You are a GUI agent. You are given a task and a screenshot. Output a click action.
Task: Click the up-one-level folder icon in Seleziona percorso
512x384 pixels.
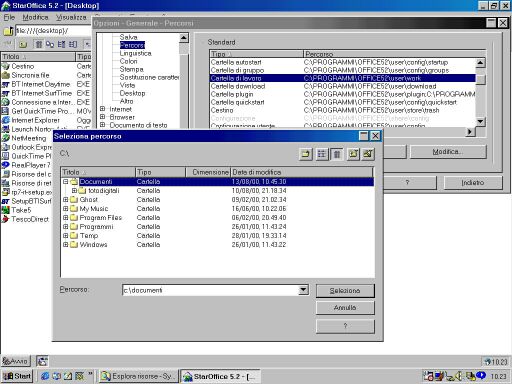(x=306, y=154)
